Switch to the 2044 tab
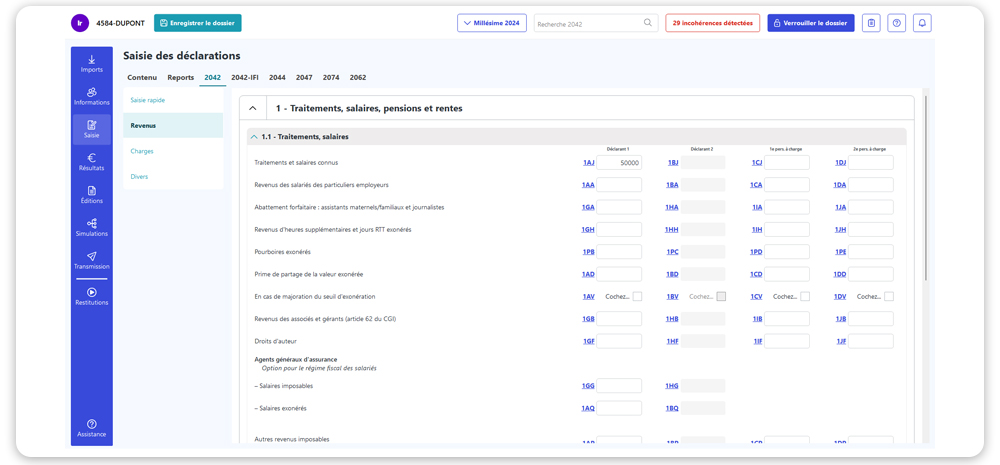1000x465 pixels. click(x=277, y=78)
